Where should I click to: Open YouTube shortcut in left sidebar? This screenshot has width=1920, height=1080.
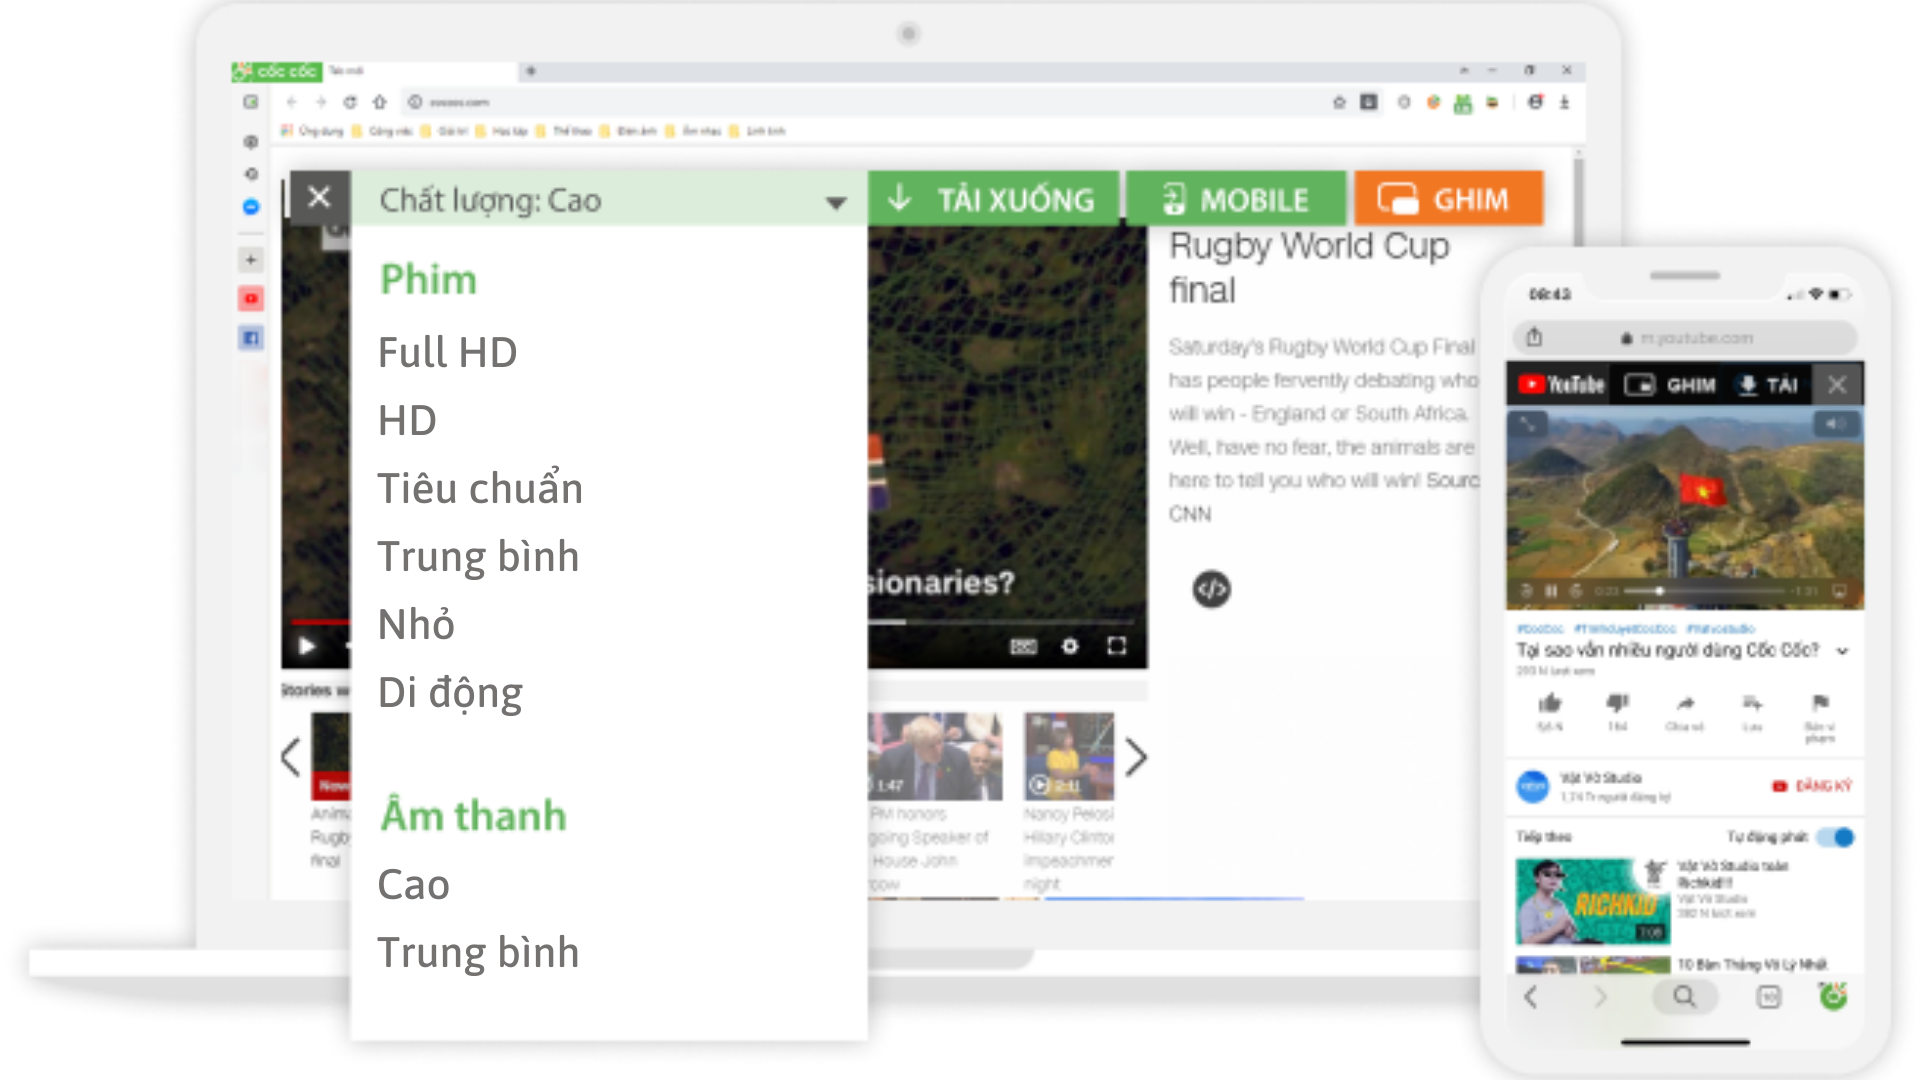(250, 298)
